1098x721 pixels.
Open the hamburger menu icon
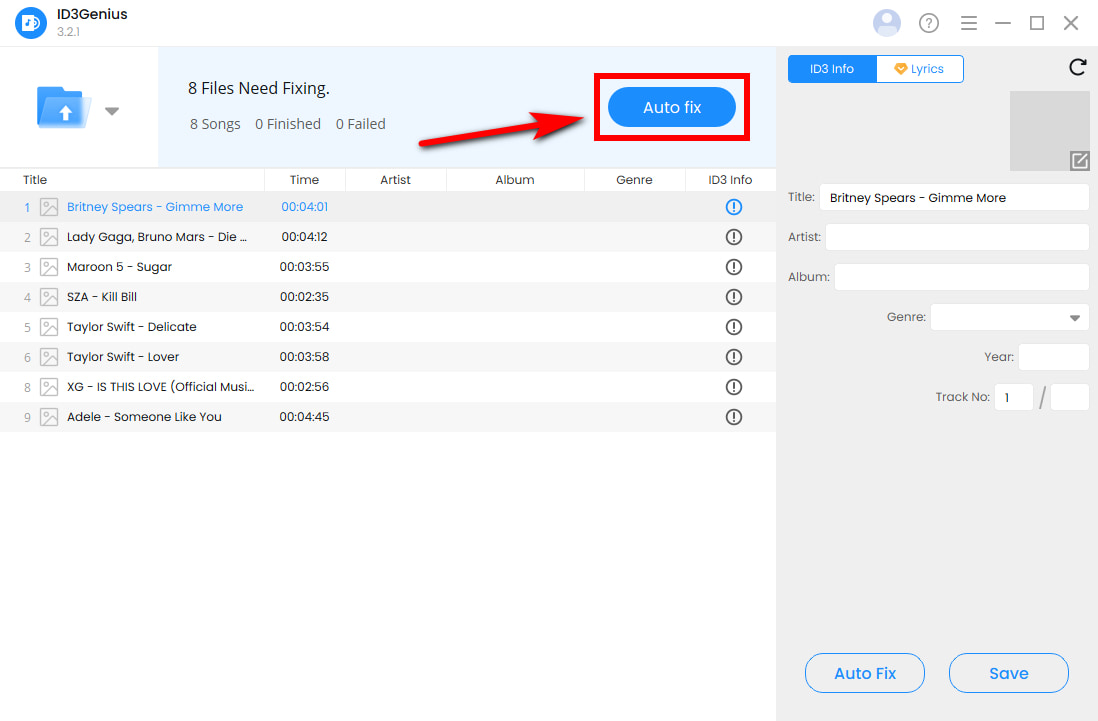pyautogui.click(x=968, y=23)
